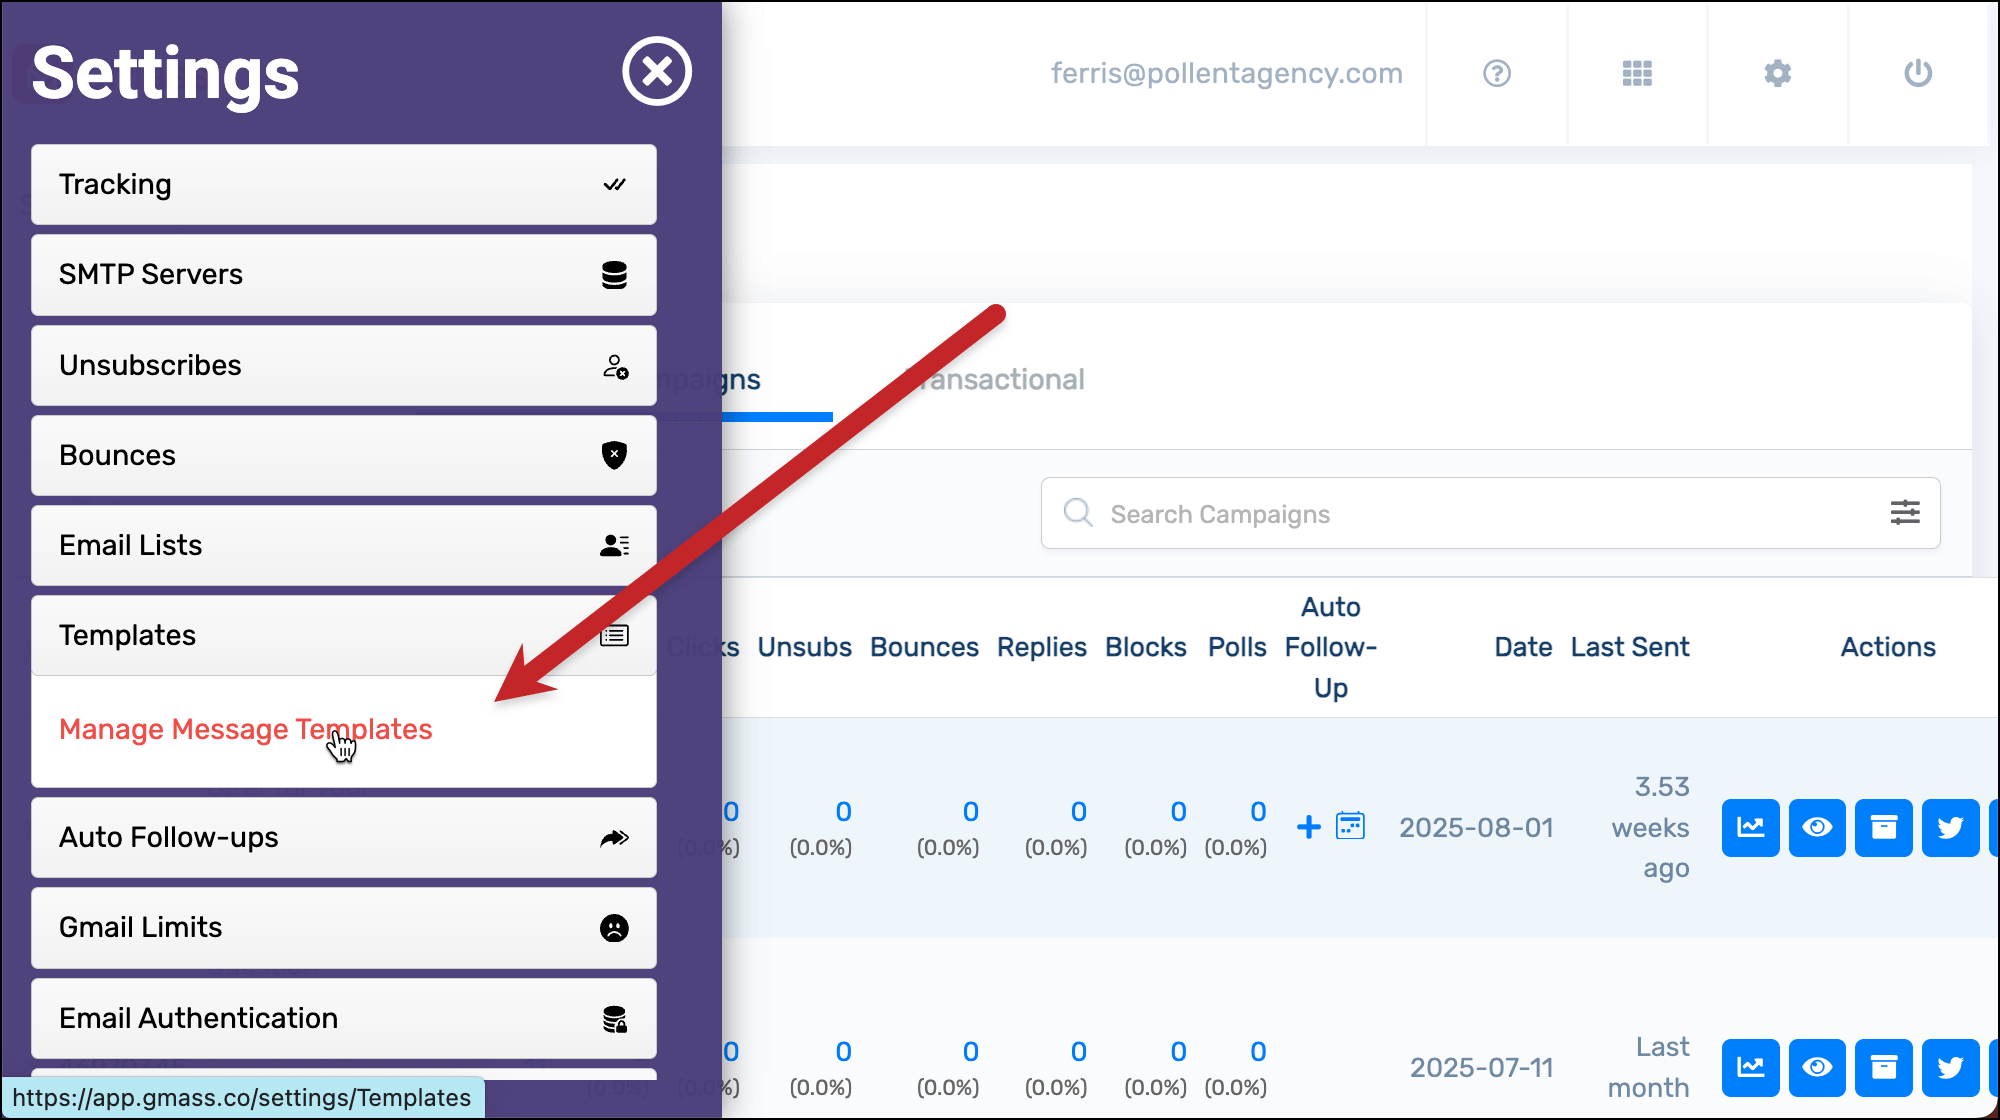Image resolution: width=2000 pixels, height=1120 pixels.
Task: Click the help question mark icon
Action: click(1496, 73)
